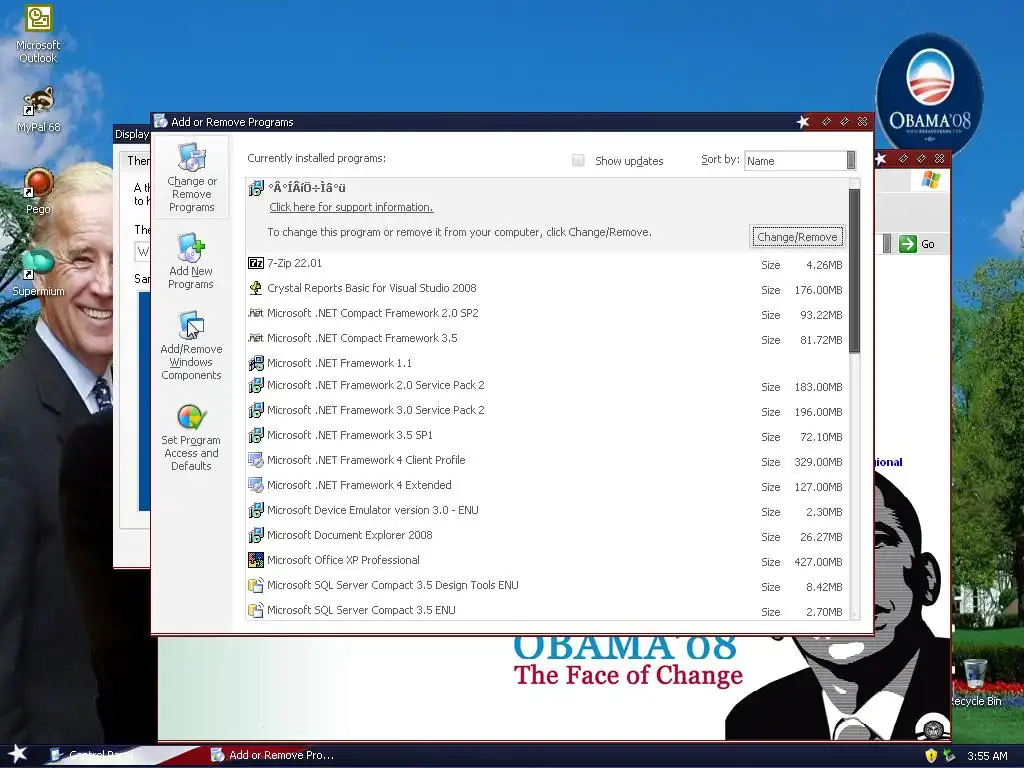1024x768 pixels.
Task: Click the Windows flag logo in browser window
Action: coord(930,180)
